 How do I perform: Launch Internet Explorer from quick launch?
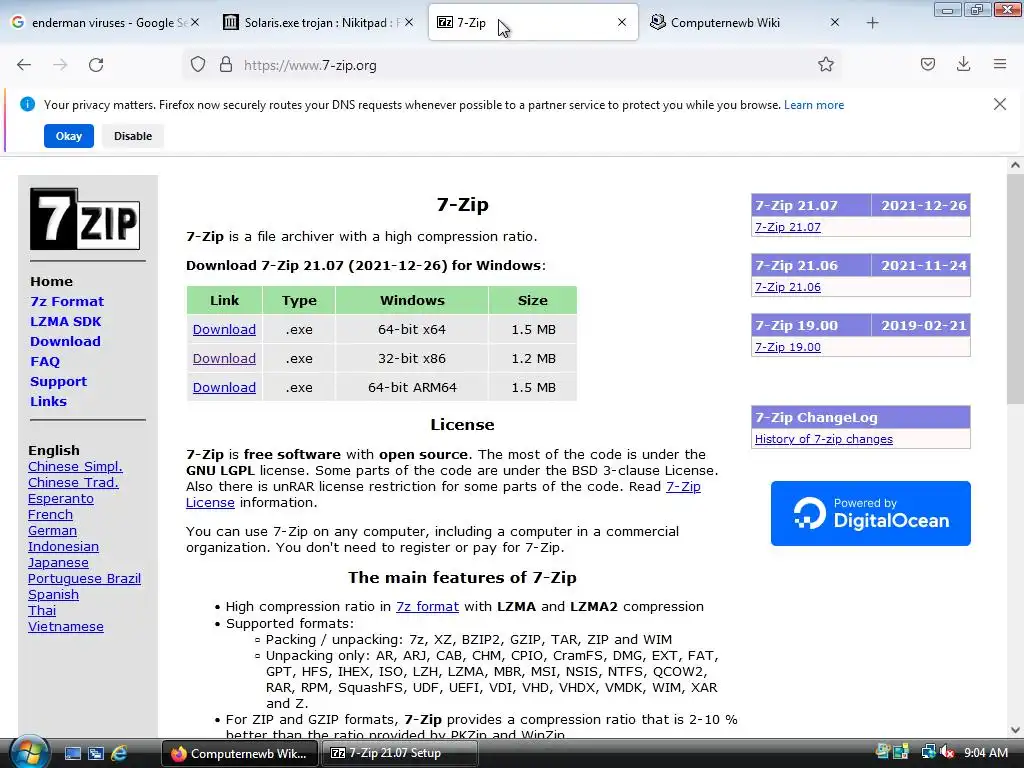[119, 754]
